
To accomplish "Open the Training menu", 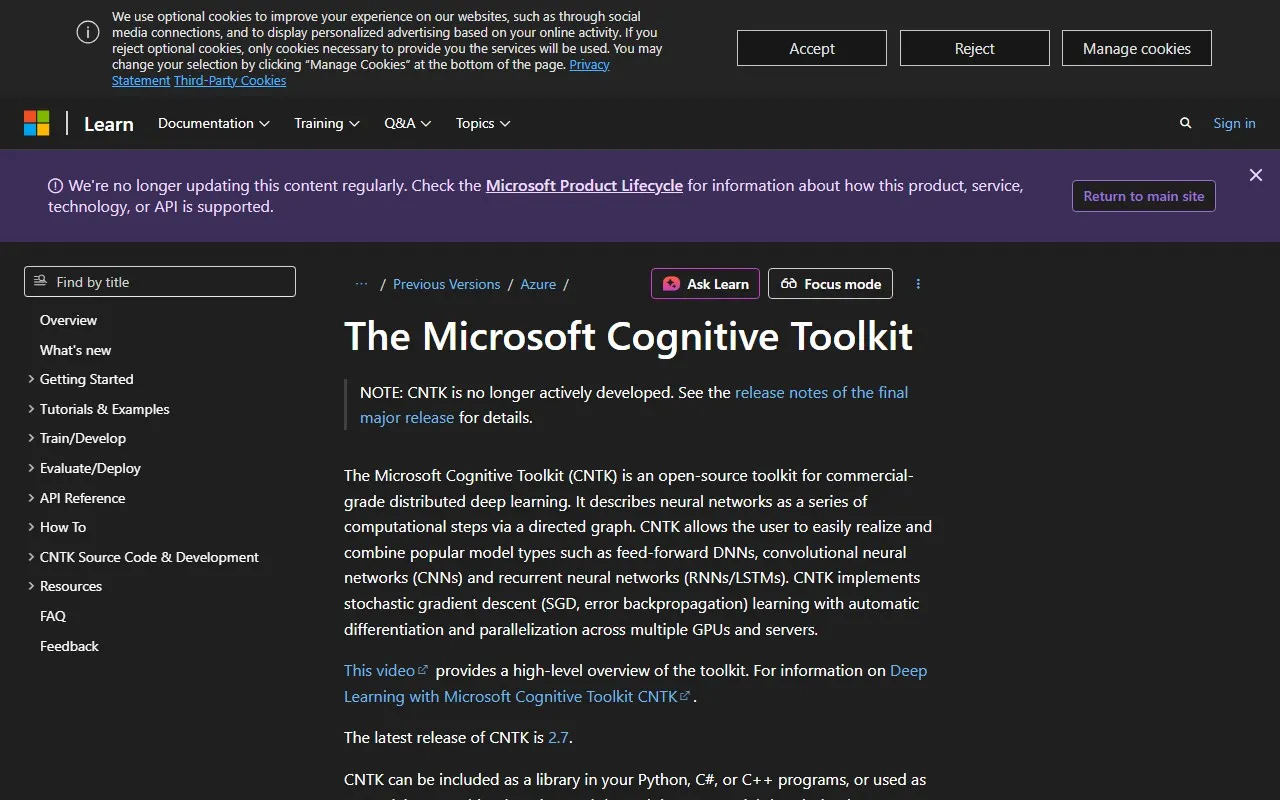I will coord(326,123).
